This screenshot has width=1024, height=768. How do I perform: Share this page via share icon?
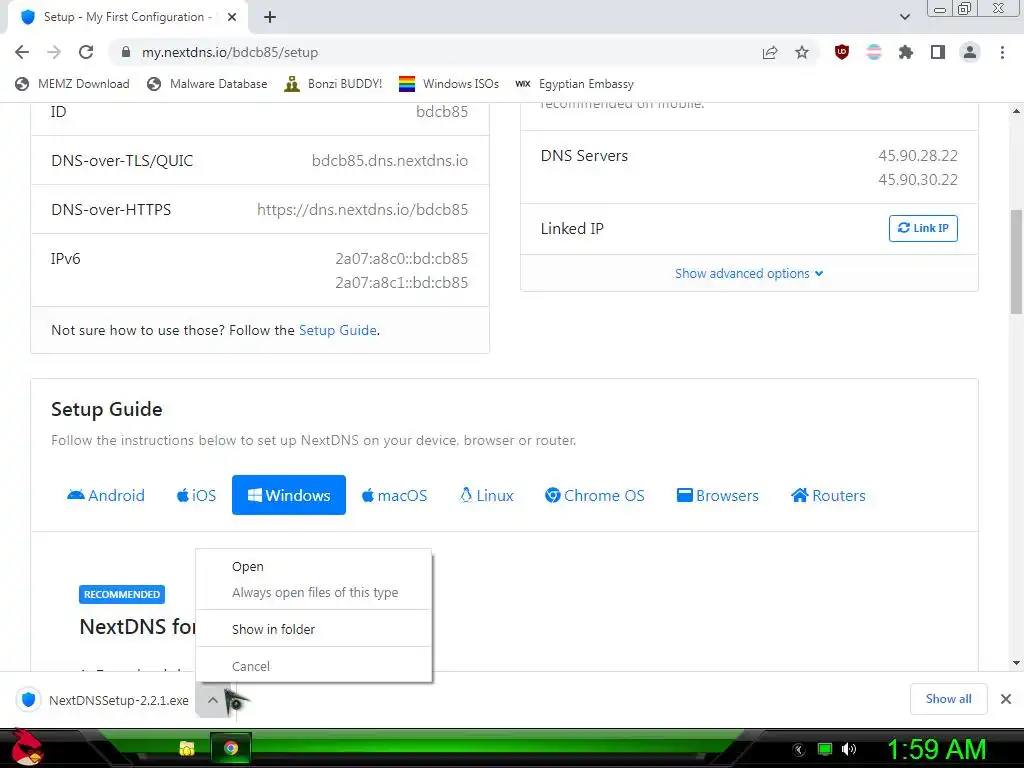coord(770,52)
